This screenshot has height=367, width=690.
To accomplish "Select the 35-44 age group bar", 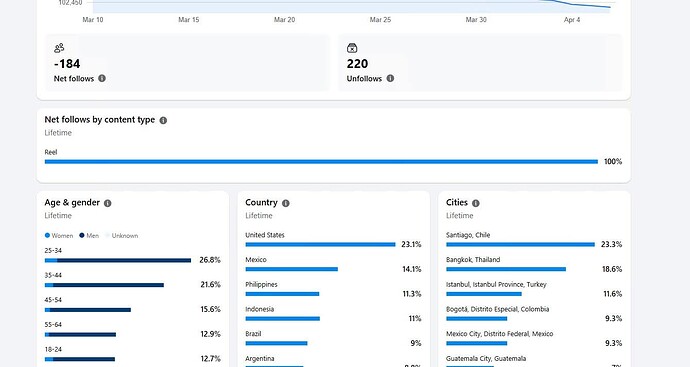I will click(x=104, y=285).
